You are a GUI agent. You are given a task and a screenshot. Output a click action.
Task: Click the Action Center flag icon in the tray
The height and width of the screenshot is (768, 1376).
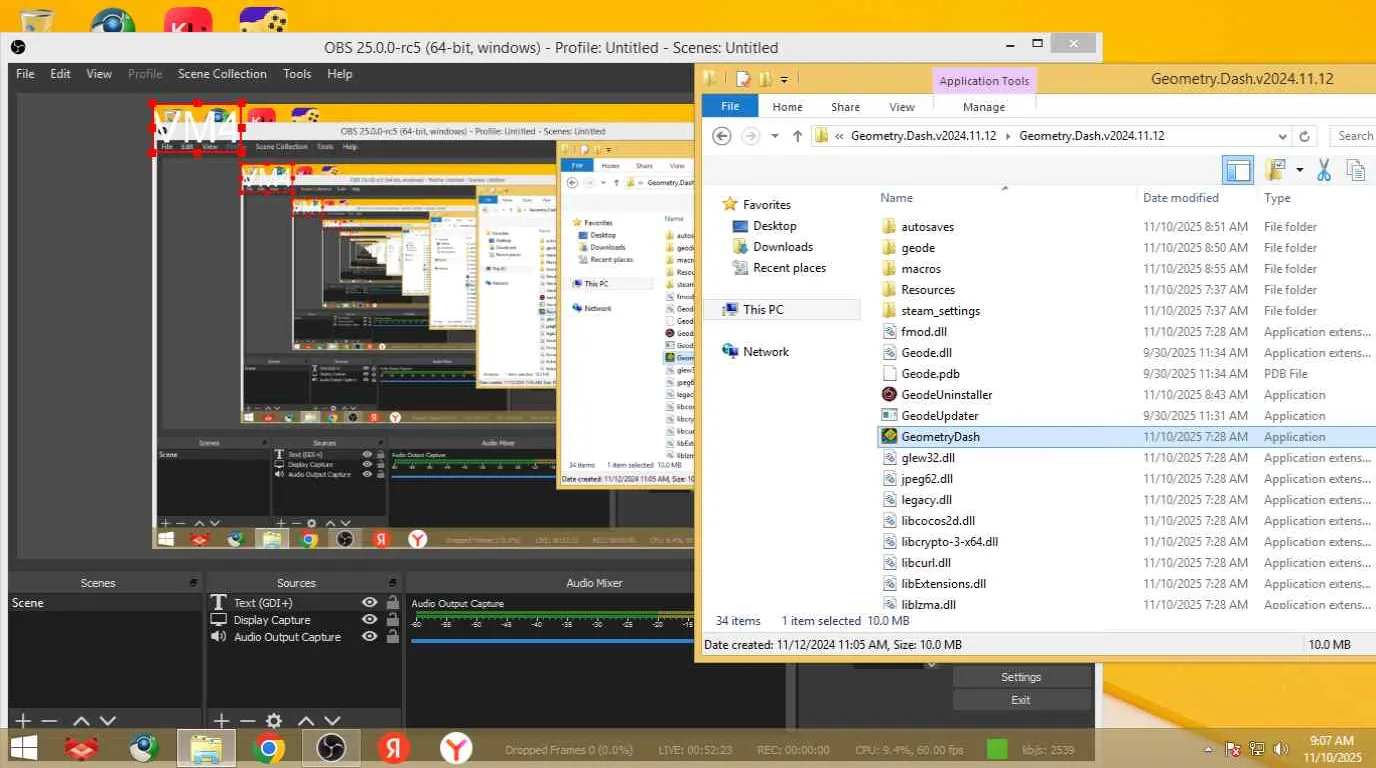[1234, 749]
